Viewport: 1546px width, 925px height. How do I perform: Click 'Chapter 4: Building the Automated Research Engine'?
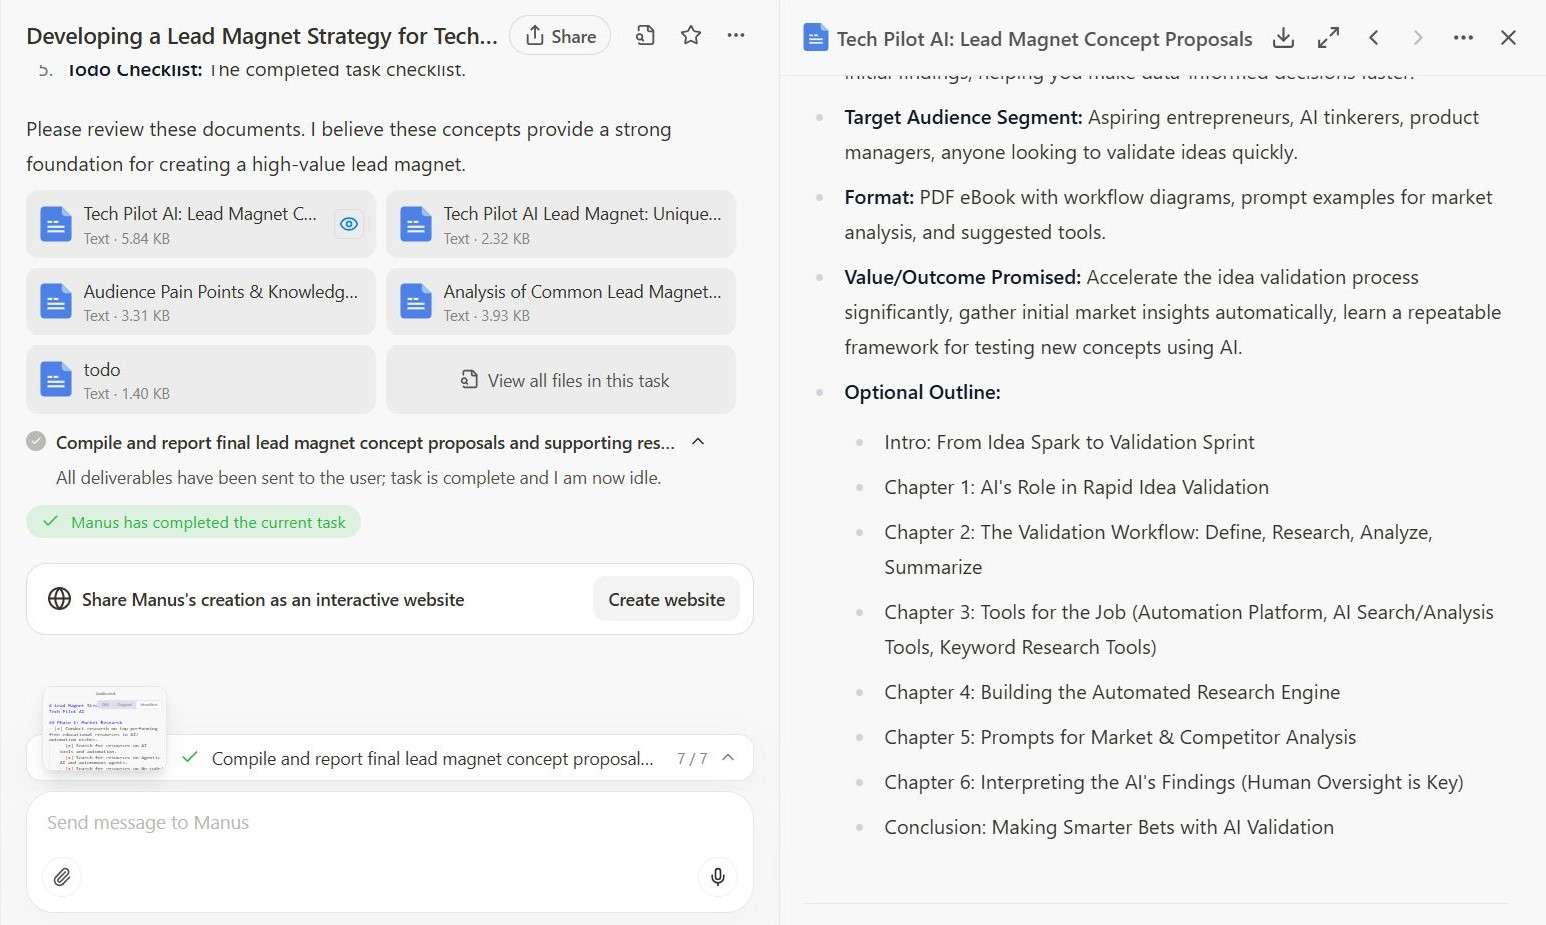[1112, 692]
